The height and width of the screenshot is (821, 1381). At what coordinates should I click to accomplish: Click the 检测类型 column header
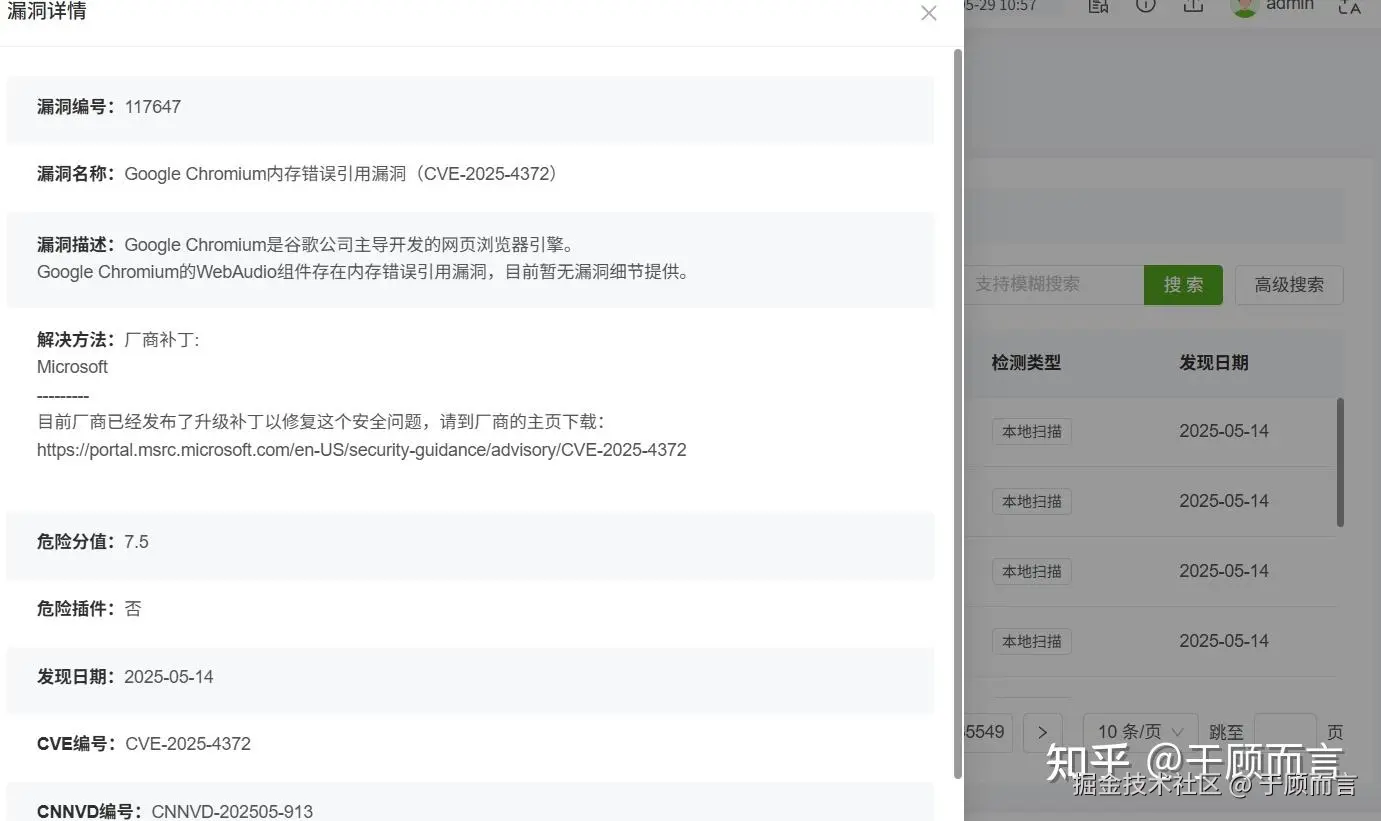tap(1026, 363)
